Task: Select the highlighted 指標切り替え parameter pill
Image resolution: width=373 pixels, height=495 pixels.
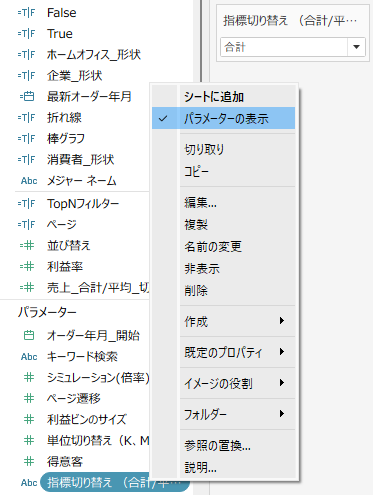Action: click(x=115, y=482)
